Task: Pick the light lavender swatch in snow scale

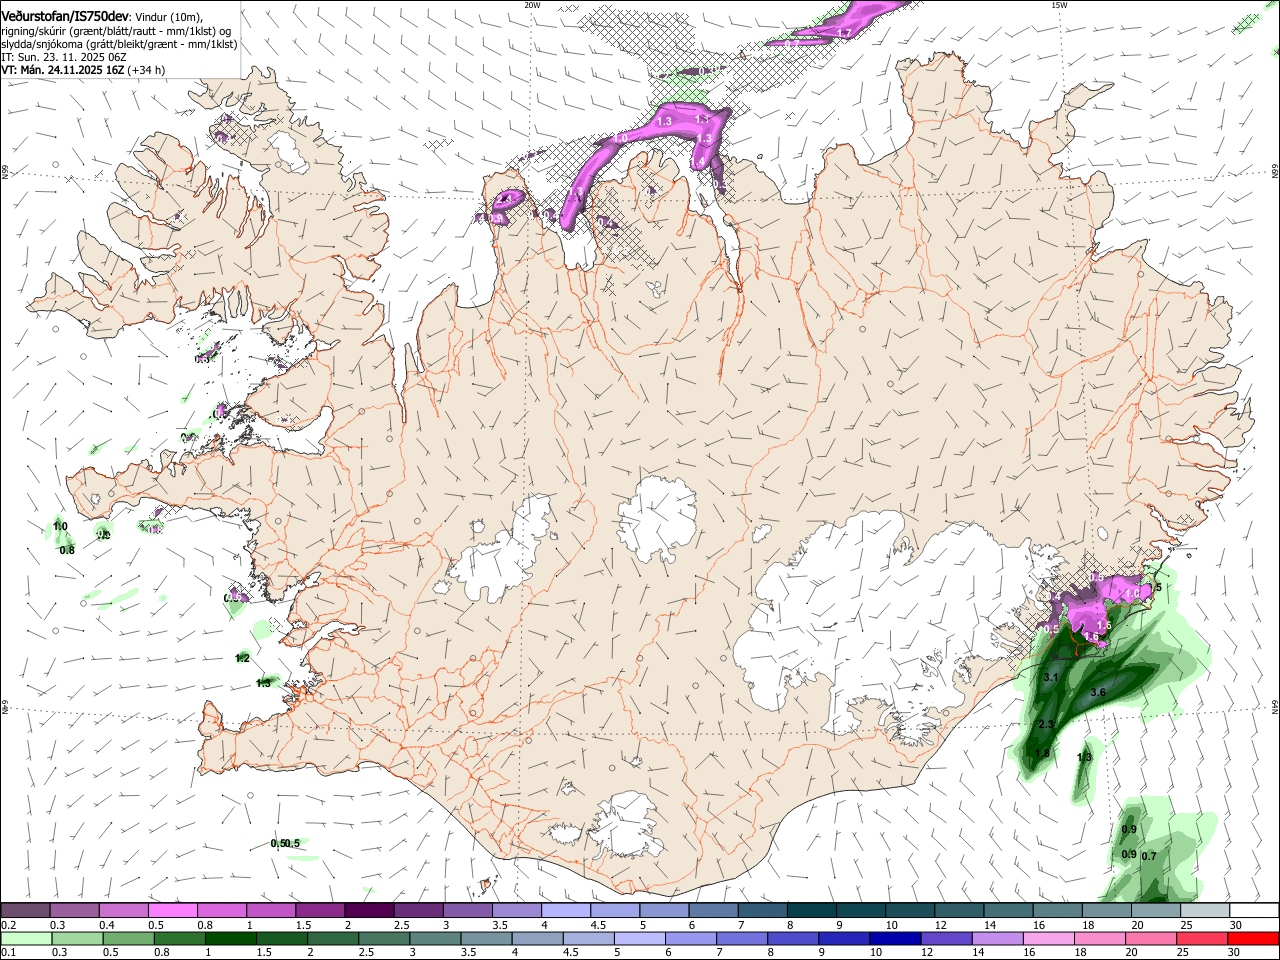Action: (x=565, y=911)
